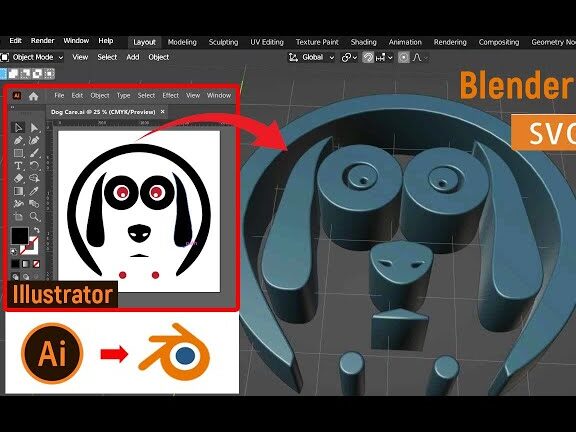Open Illustrator's File menu
This screenshot has height=432, width=576.
(x=59, y=96)
